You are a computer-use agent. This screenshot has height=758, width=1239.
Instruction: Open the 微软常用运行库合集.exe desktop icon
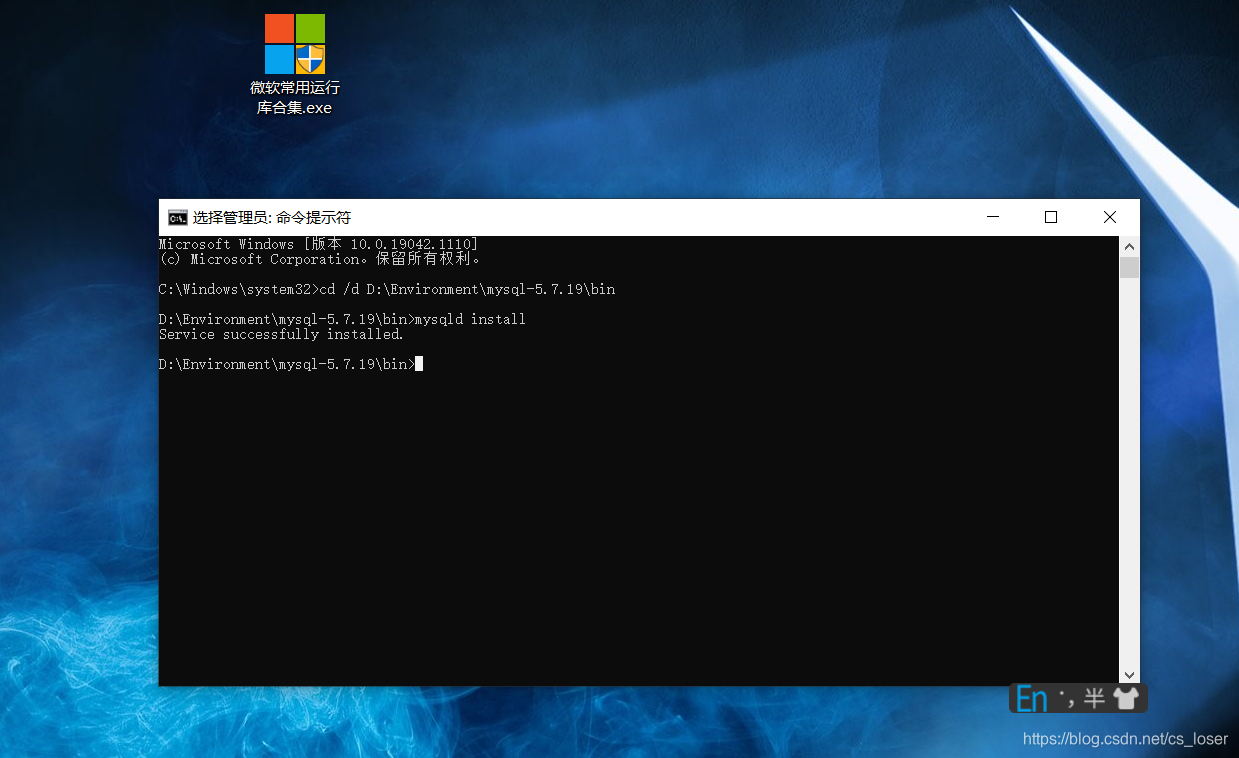pyautogui.click(x=295, y=65)
